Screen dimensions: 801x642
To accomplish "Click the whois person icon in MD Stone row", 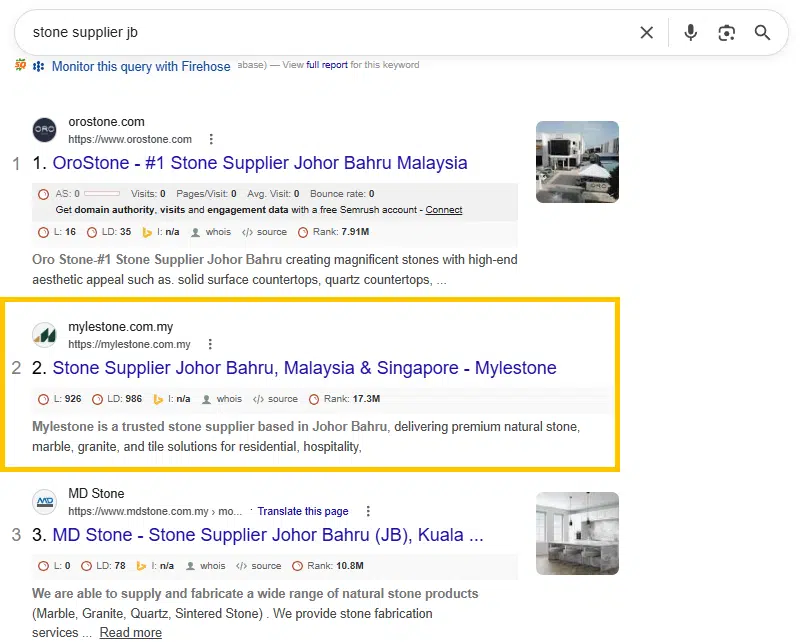I will (190, 566).
